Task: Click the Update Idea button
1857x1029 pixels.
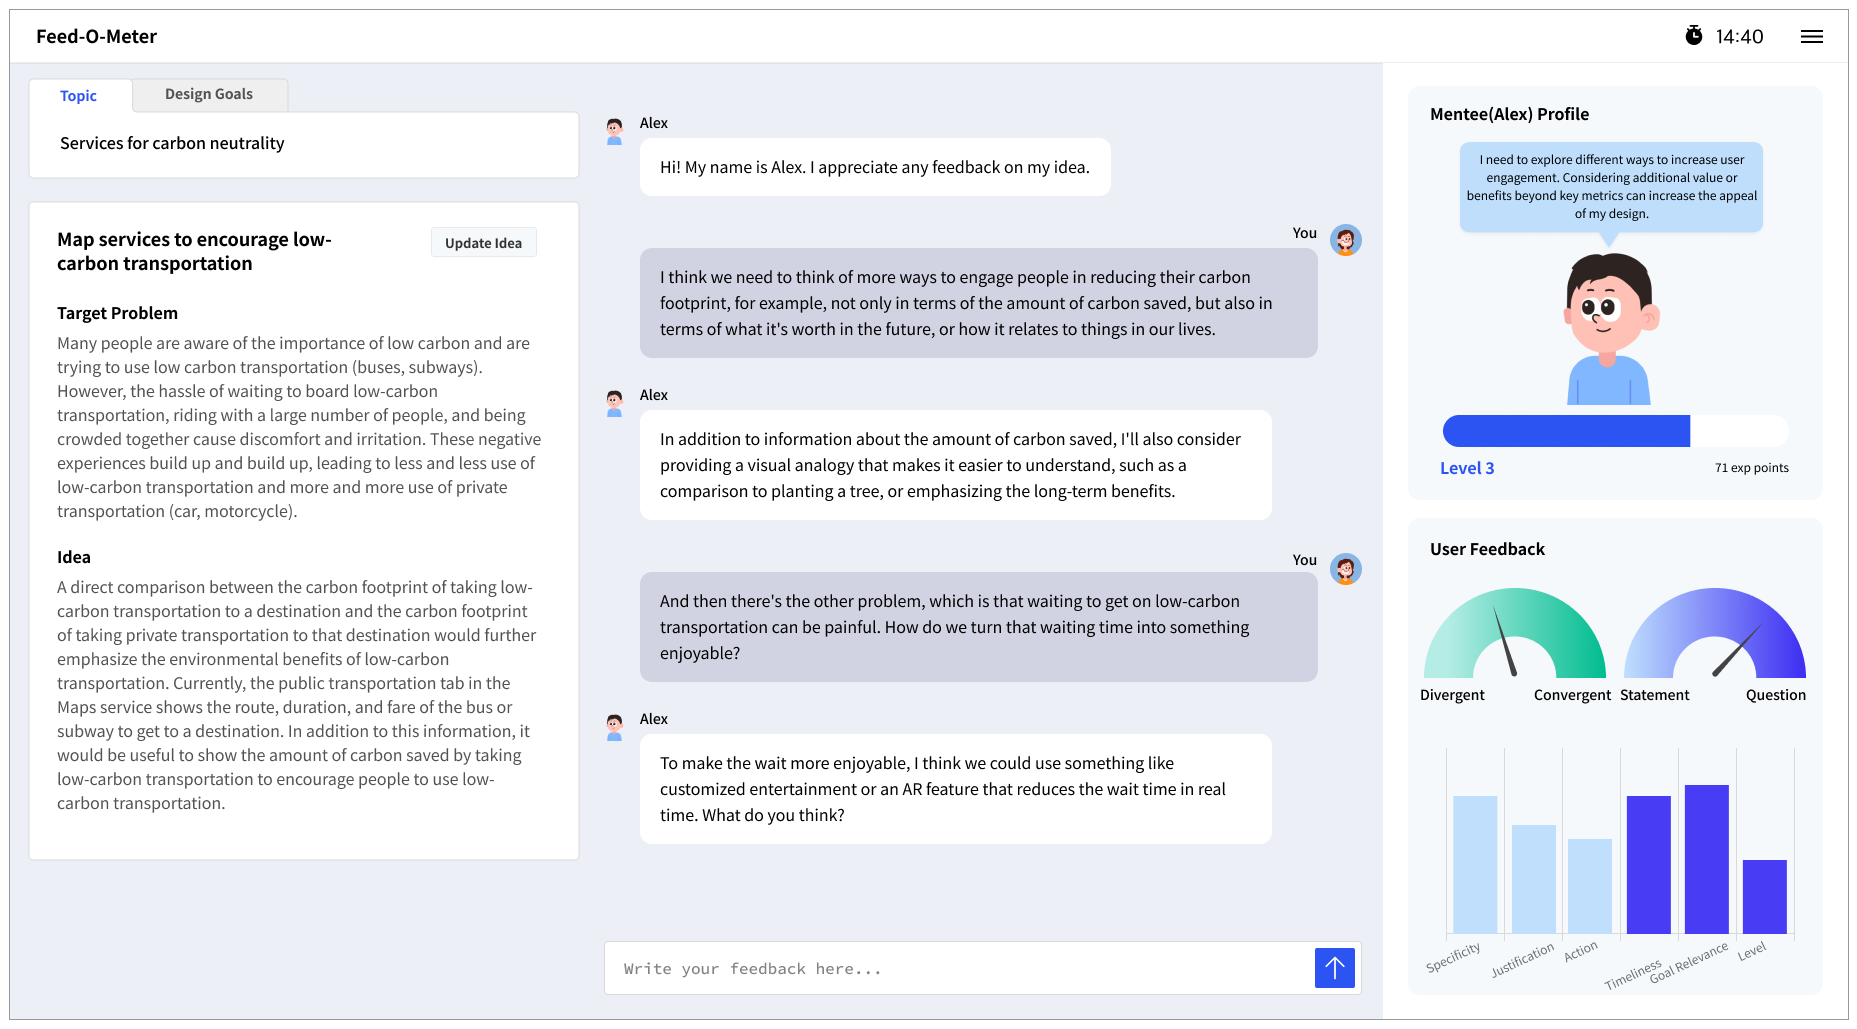Action: (483, 243)
